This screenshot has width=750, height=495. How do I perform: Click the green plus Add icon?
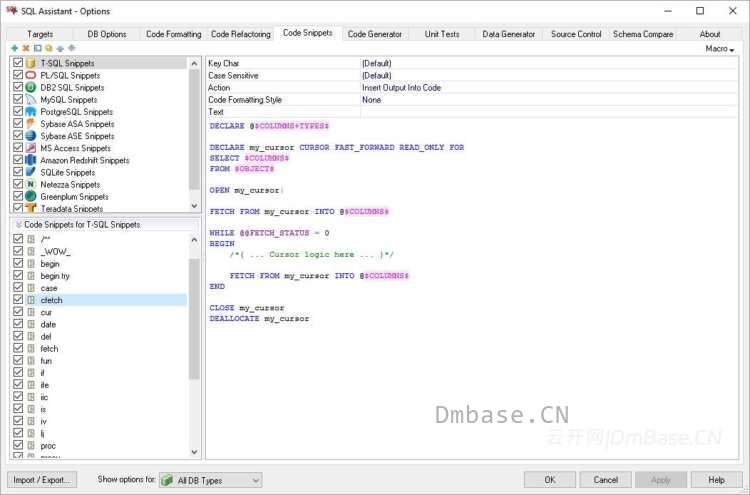pos(14,48)
